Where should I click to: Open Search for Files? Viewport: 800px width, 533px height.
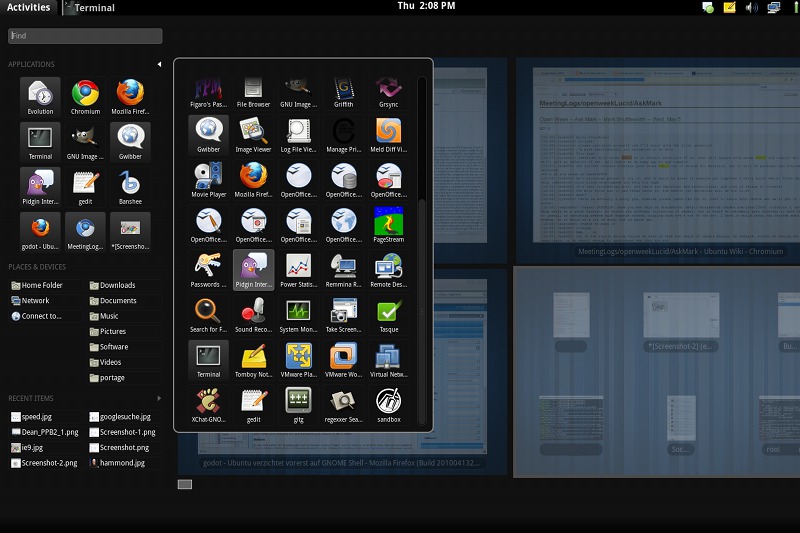coord(208,315)
